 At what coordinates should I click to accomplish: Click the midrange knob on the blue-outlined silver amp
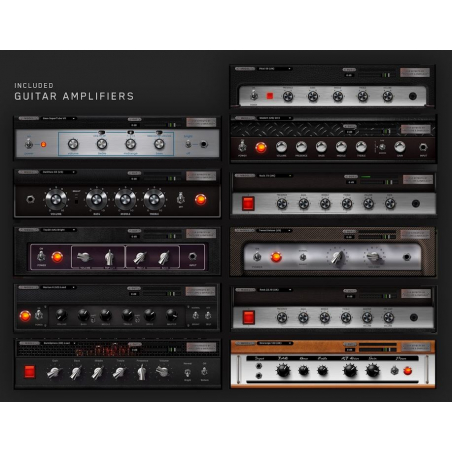130,144
